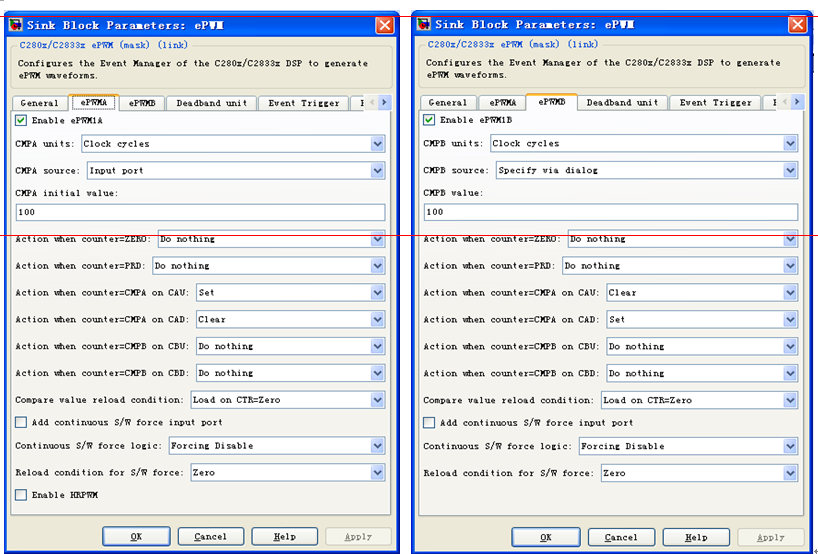Toggle the Enable ePWM1B checkbox
This screenshot has height=554, width=818.
click(429, 120)
